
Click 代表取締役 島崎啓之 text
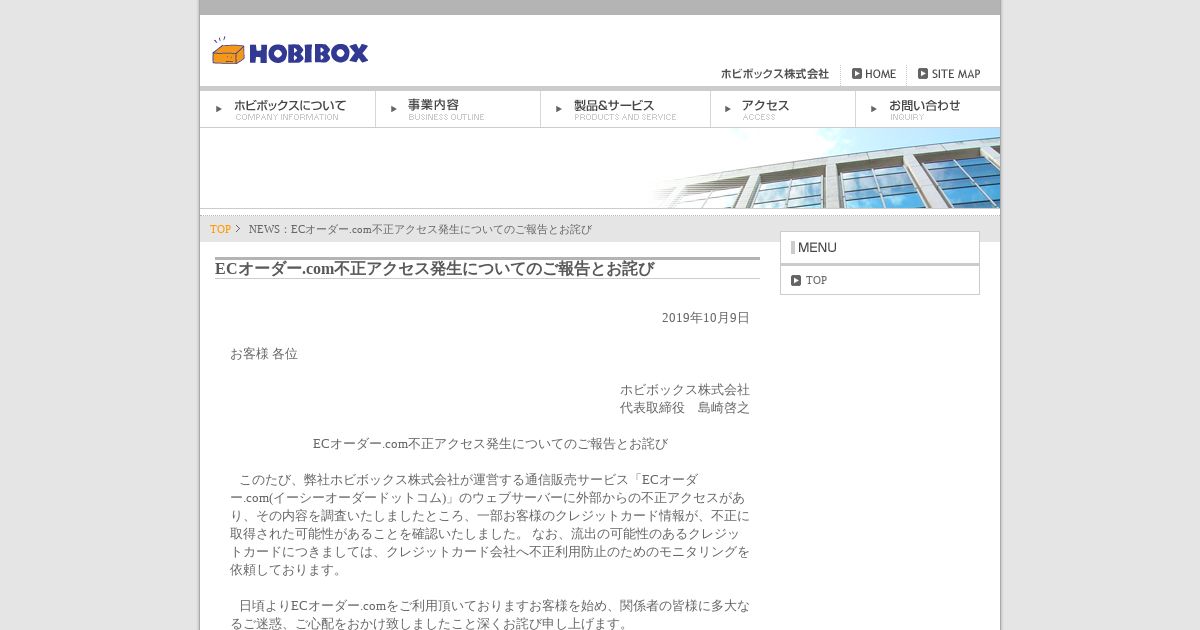click(685, 408)
